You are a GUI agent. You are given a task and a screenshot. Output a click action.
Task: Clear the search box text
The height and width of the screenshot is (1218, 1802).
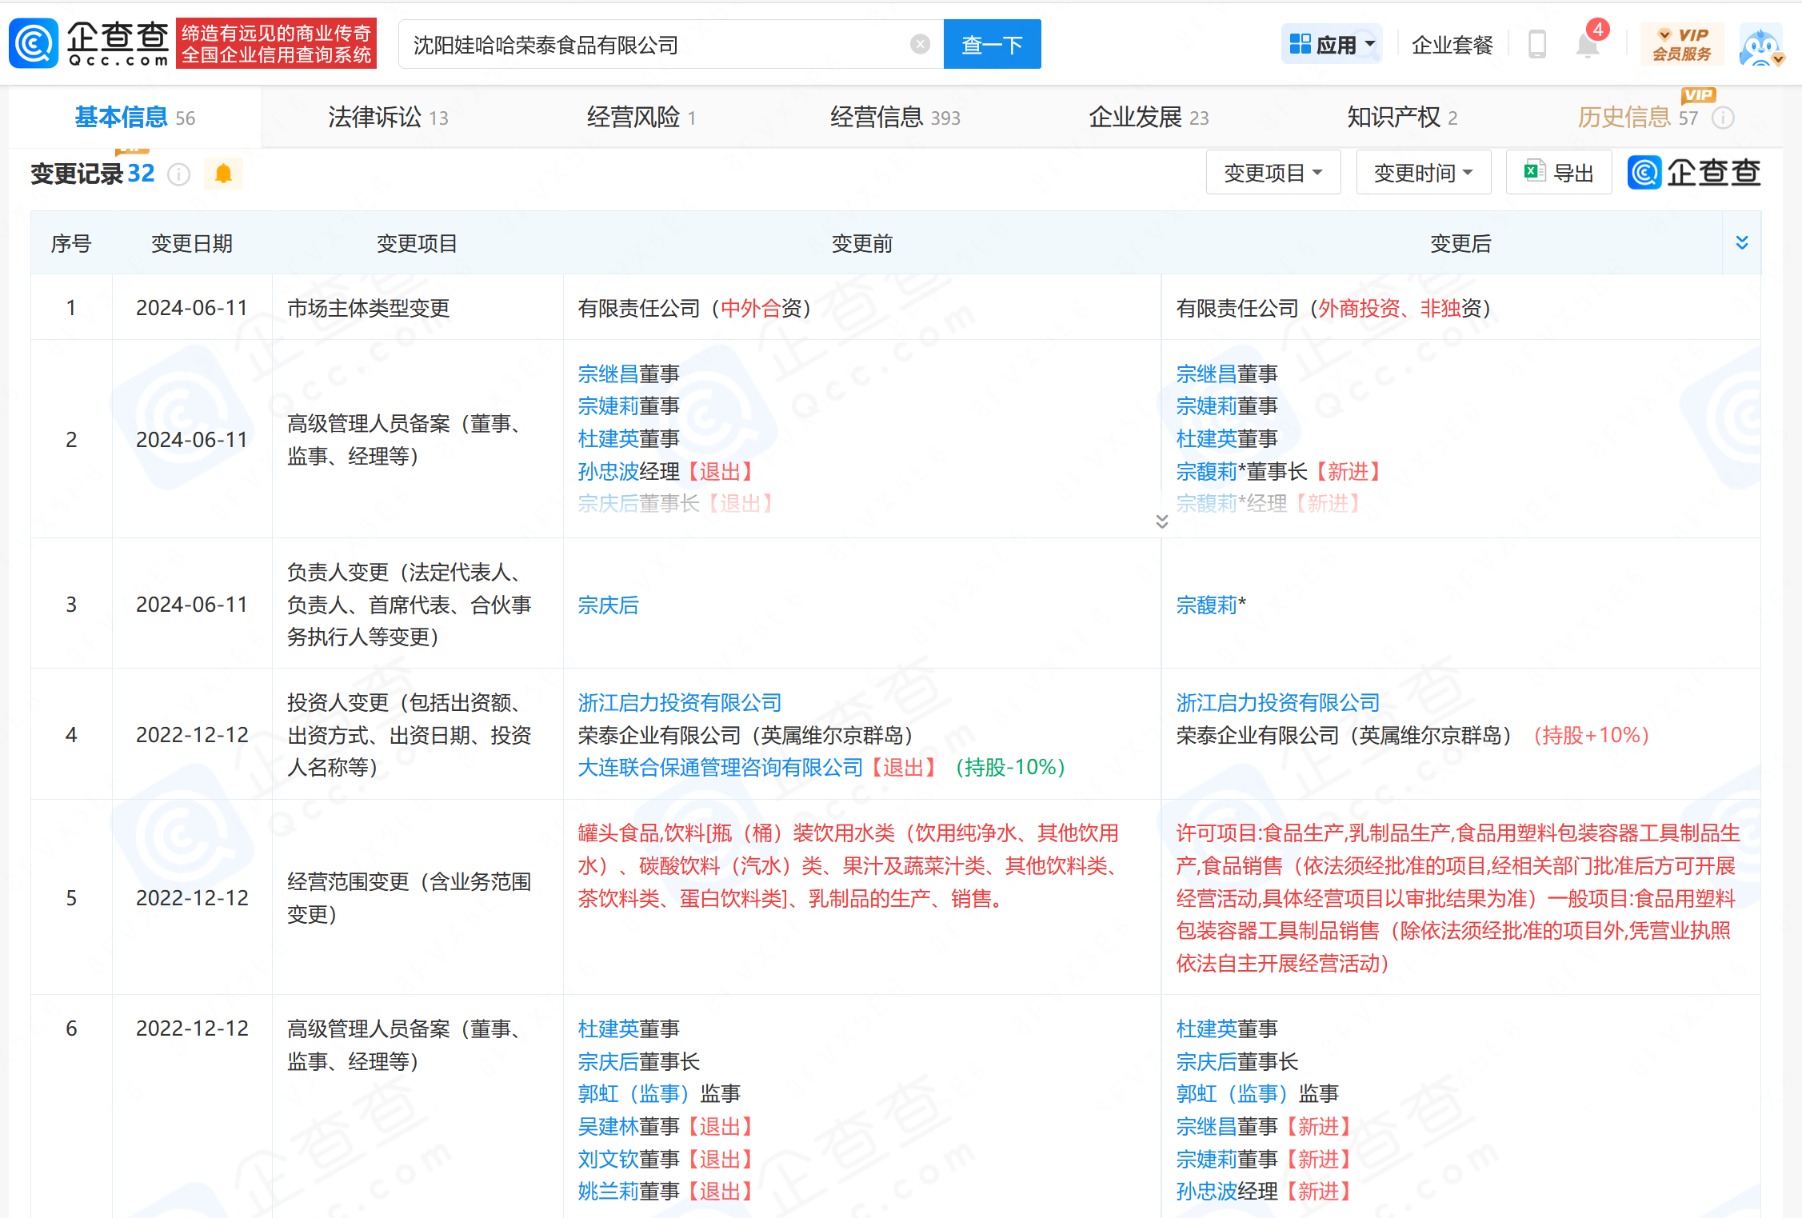(920, 45)
